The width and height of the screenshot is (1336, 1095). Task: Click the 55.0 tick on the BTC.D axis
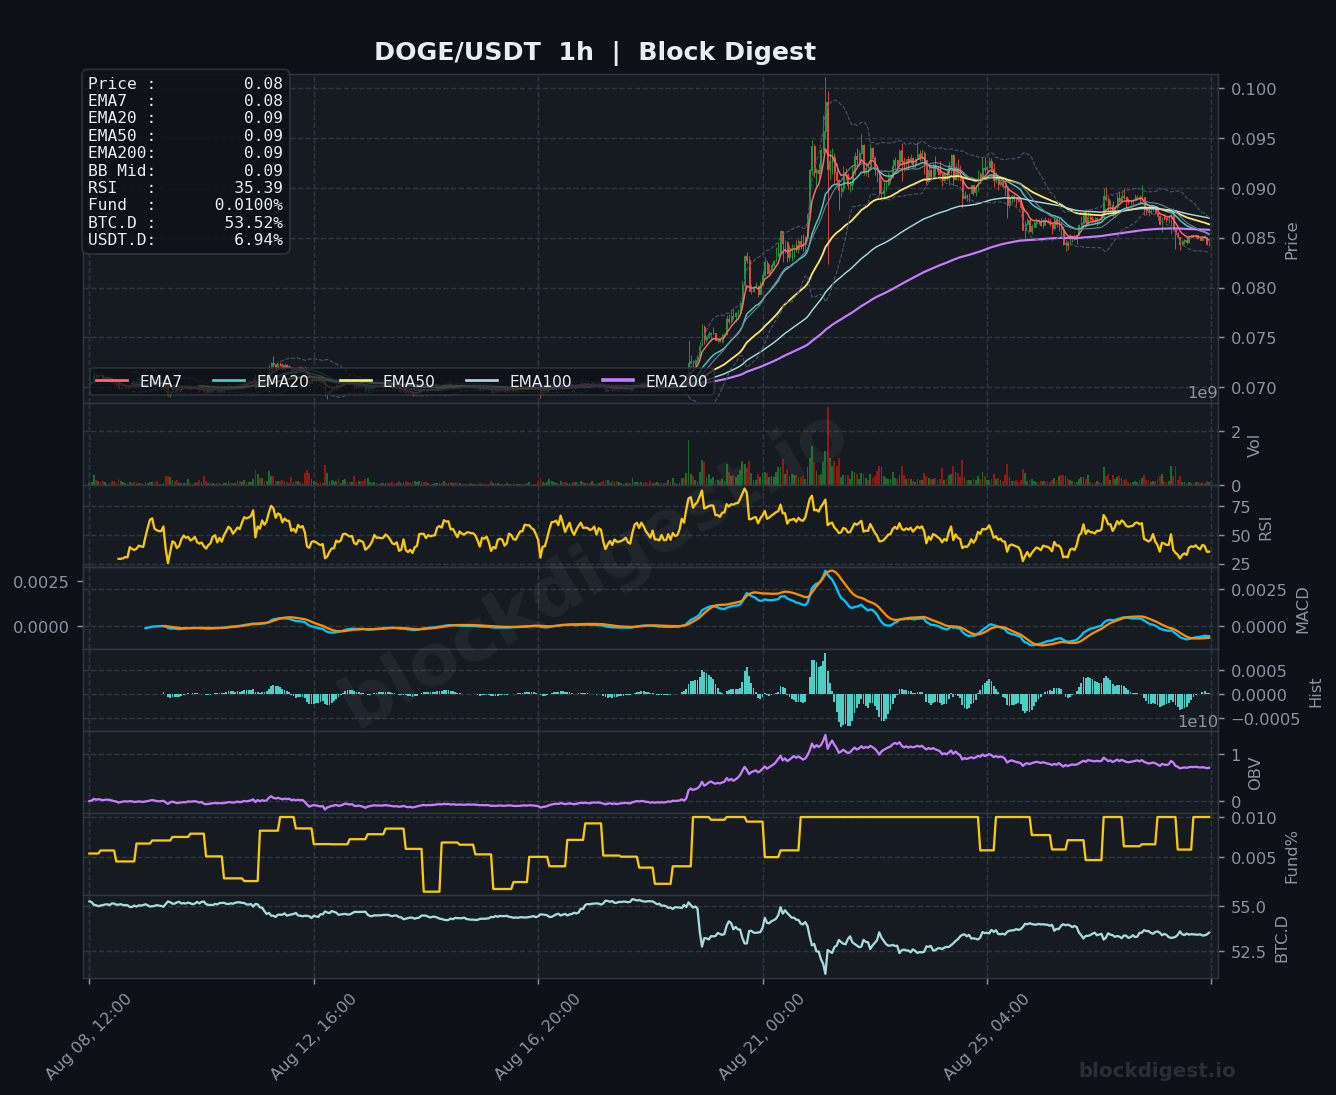[x=1248, y=908]
